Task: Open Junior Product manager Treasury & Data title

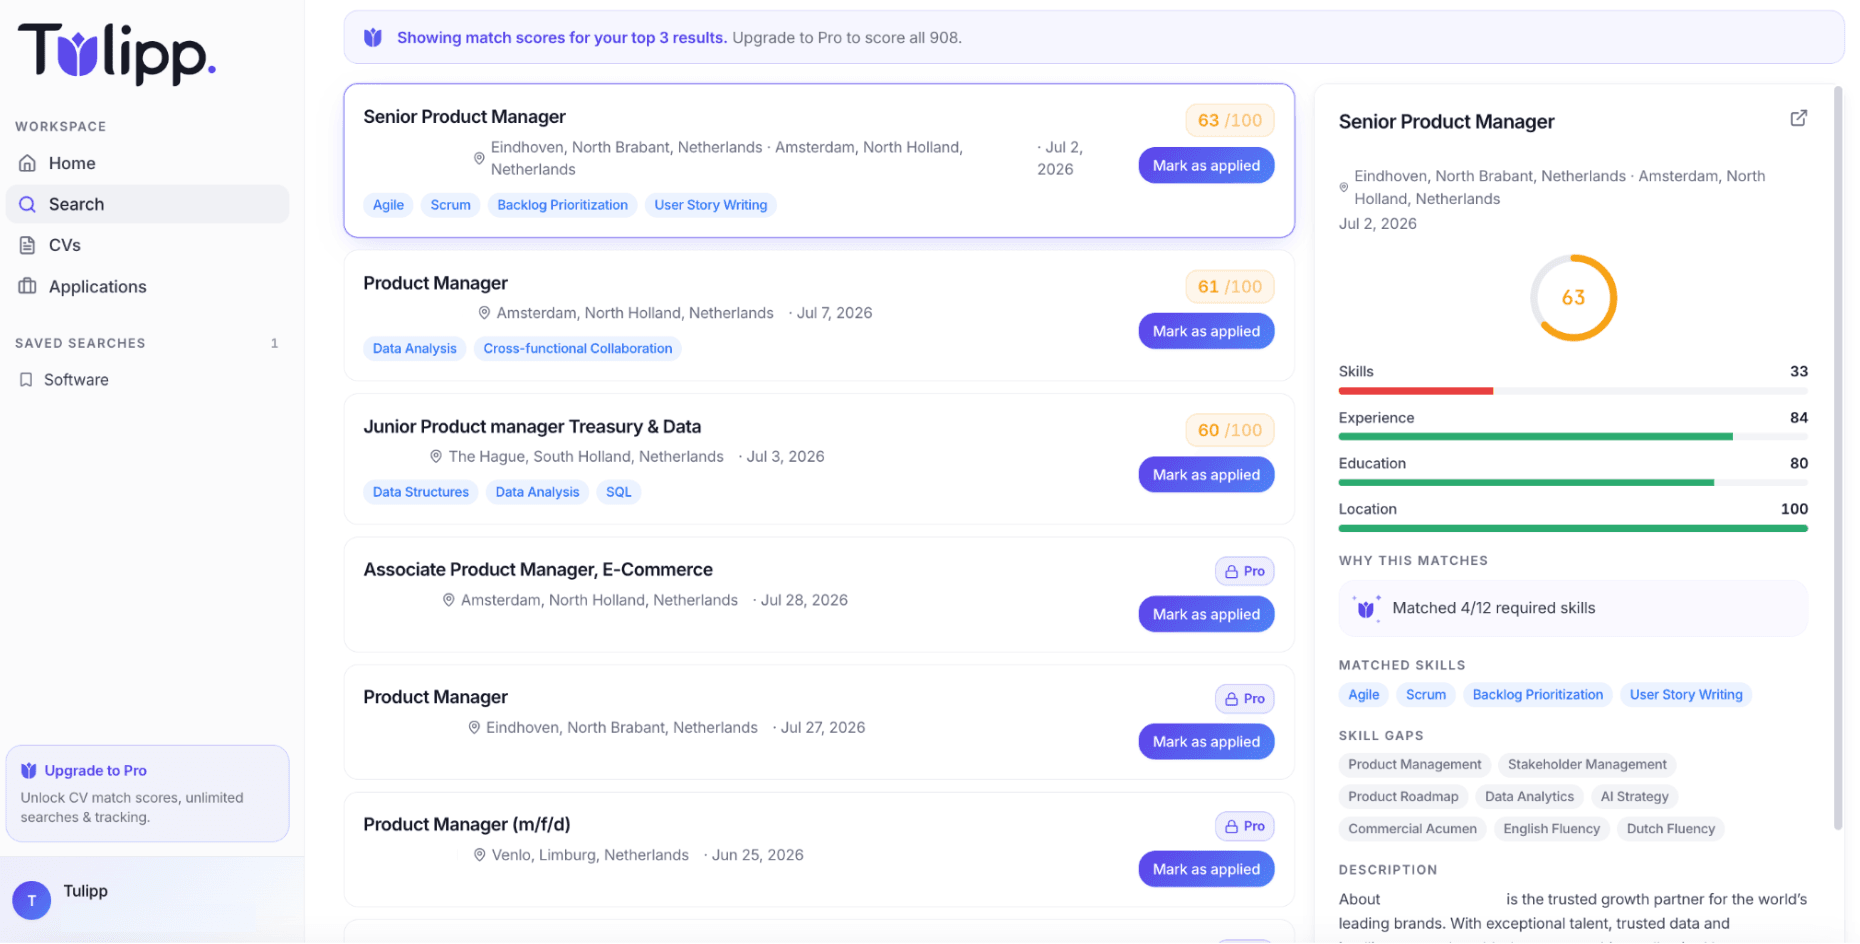Action: [x=532, y=427]
